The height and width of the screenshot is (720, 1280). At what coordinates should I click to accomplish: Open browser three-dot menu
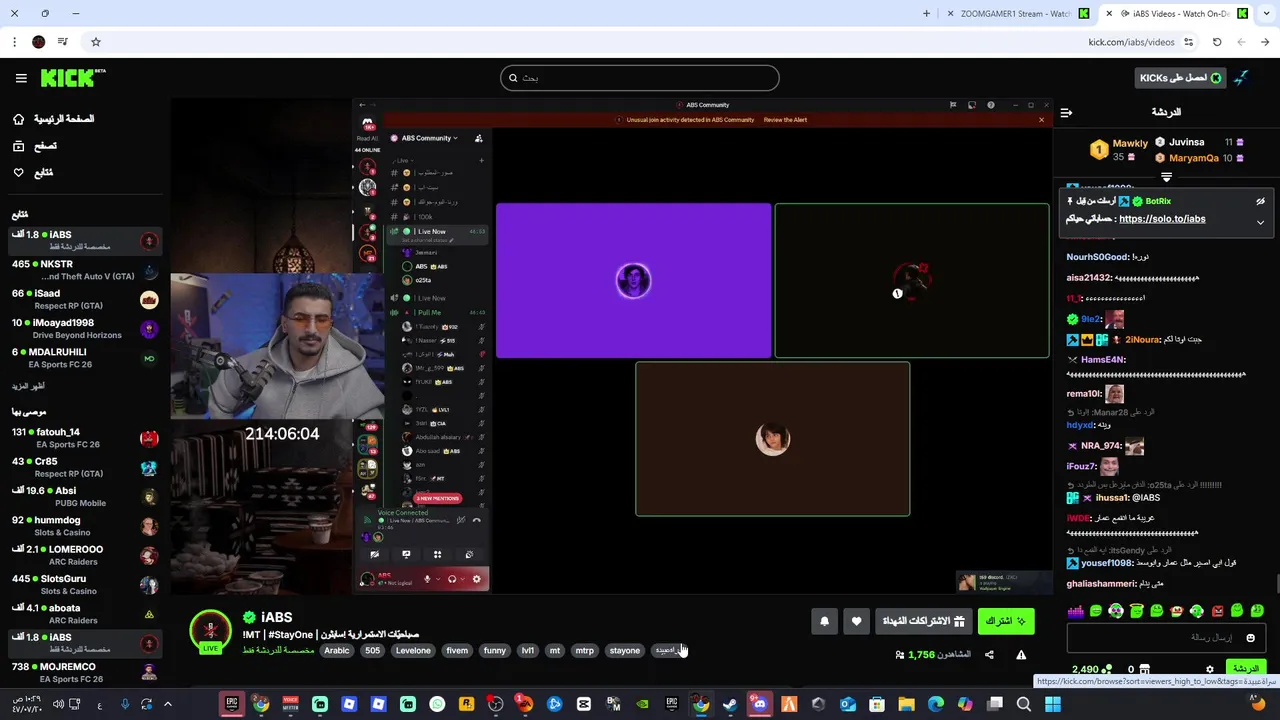tap(14, 42)
